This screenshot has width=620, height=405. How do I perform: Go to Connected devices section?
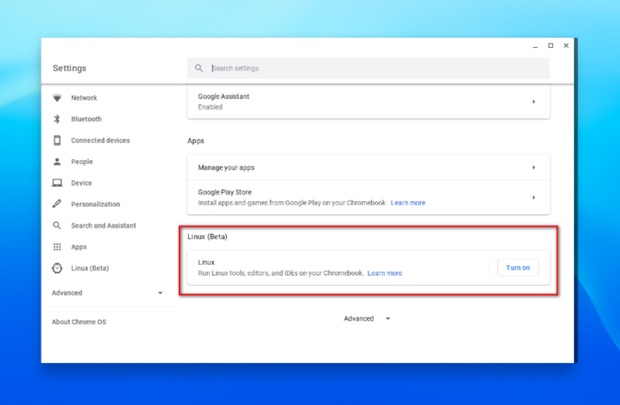pos(100,140)
